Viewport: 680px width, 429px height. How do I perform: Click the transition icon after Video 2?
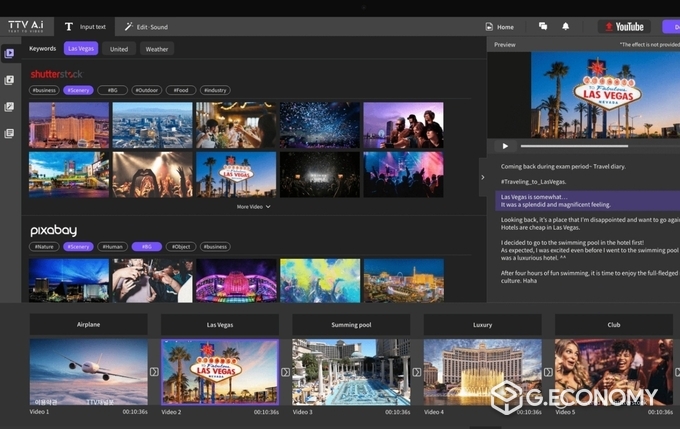tap(285, 372)
